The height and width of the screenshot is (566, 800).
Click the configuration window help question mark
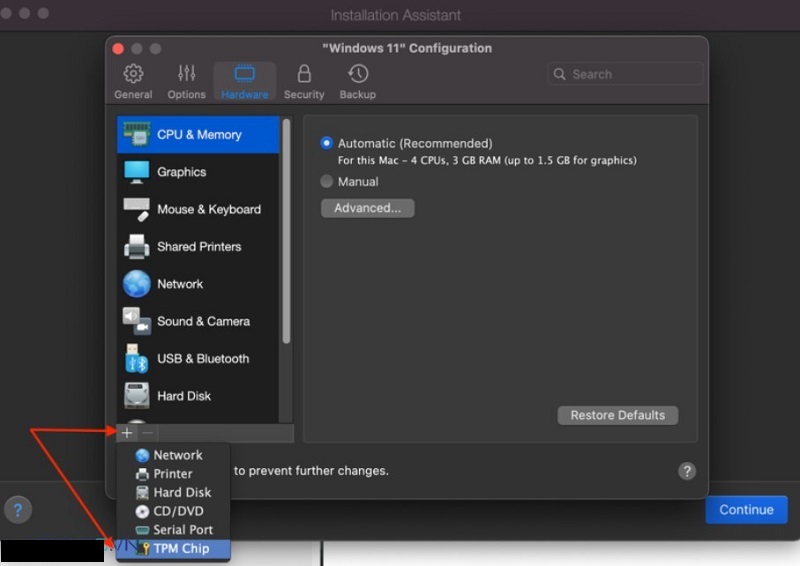click(687, 471)
